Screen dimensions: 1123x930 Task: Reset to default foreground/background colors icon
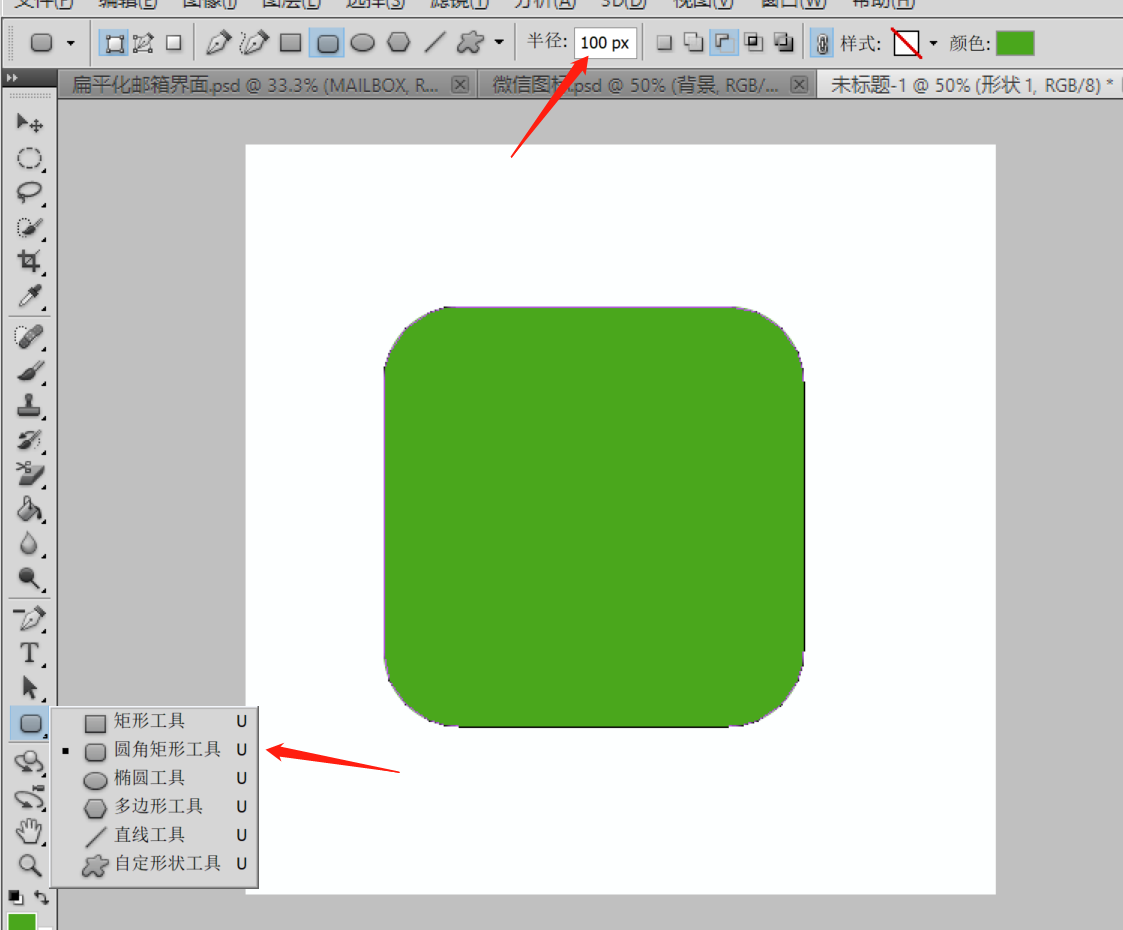[x=16, y=896]
